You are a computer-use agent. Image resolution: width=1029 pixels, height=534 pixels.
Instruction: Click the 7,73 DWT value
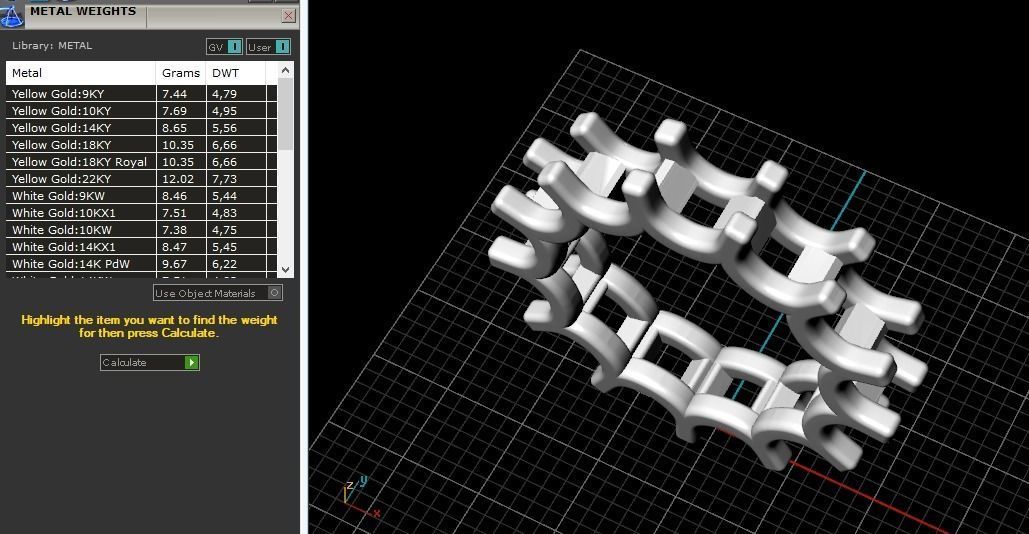pyautogui.click(x=224, y=179)
